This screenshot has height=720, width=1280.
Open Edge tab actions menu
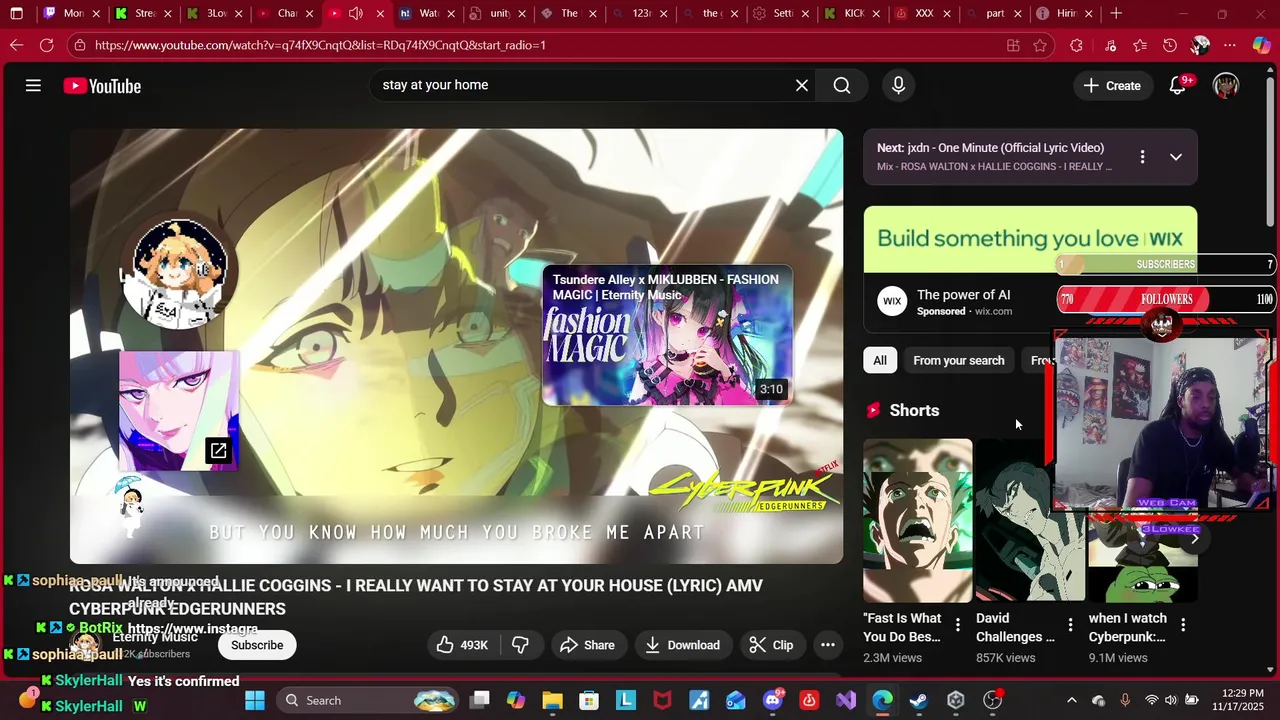pyautogui.click(x=17, y=14)
